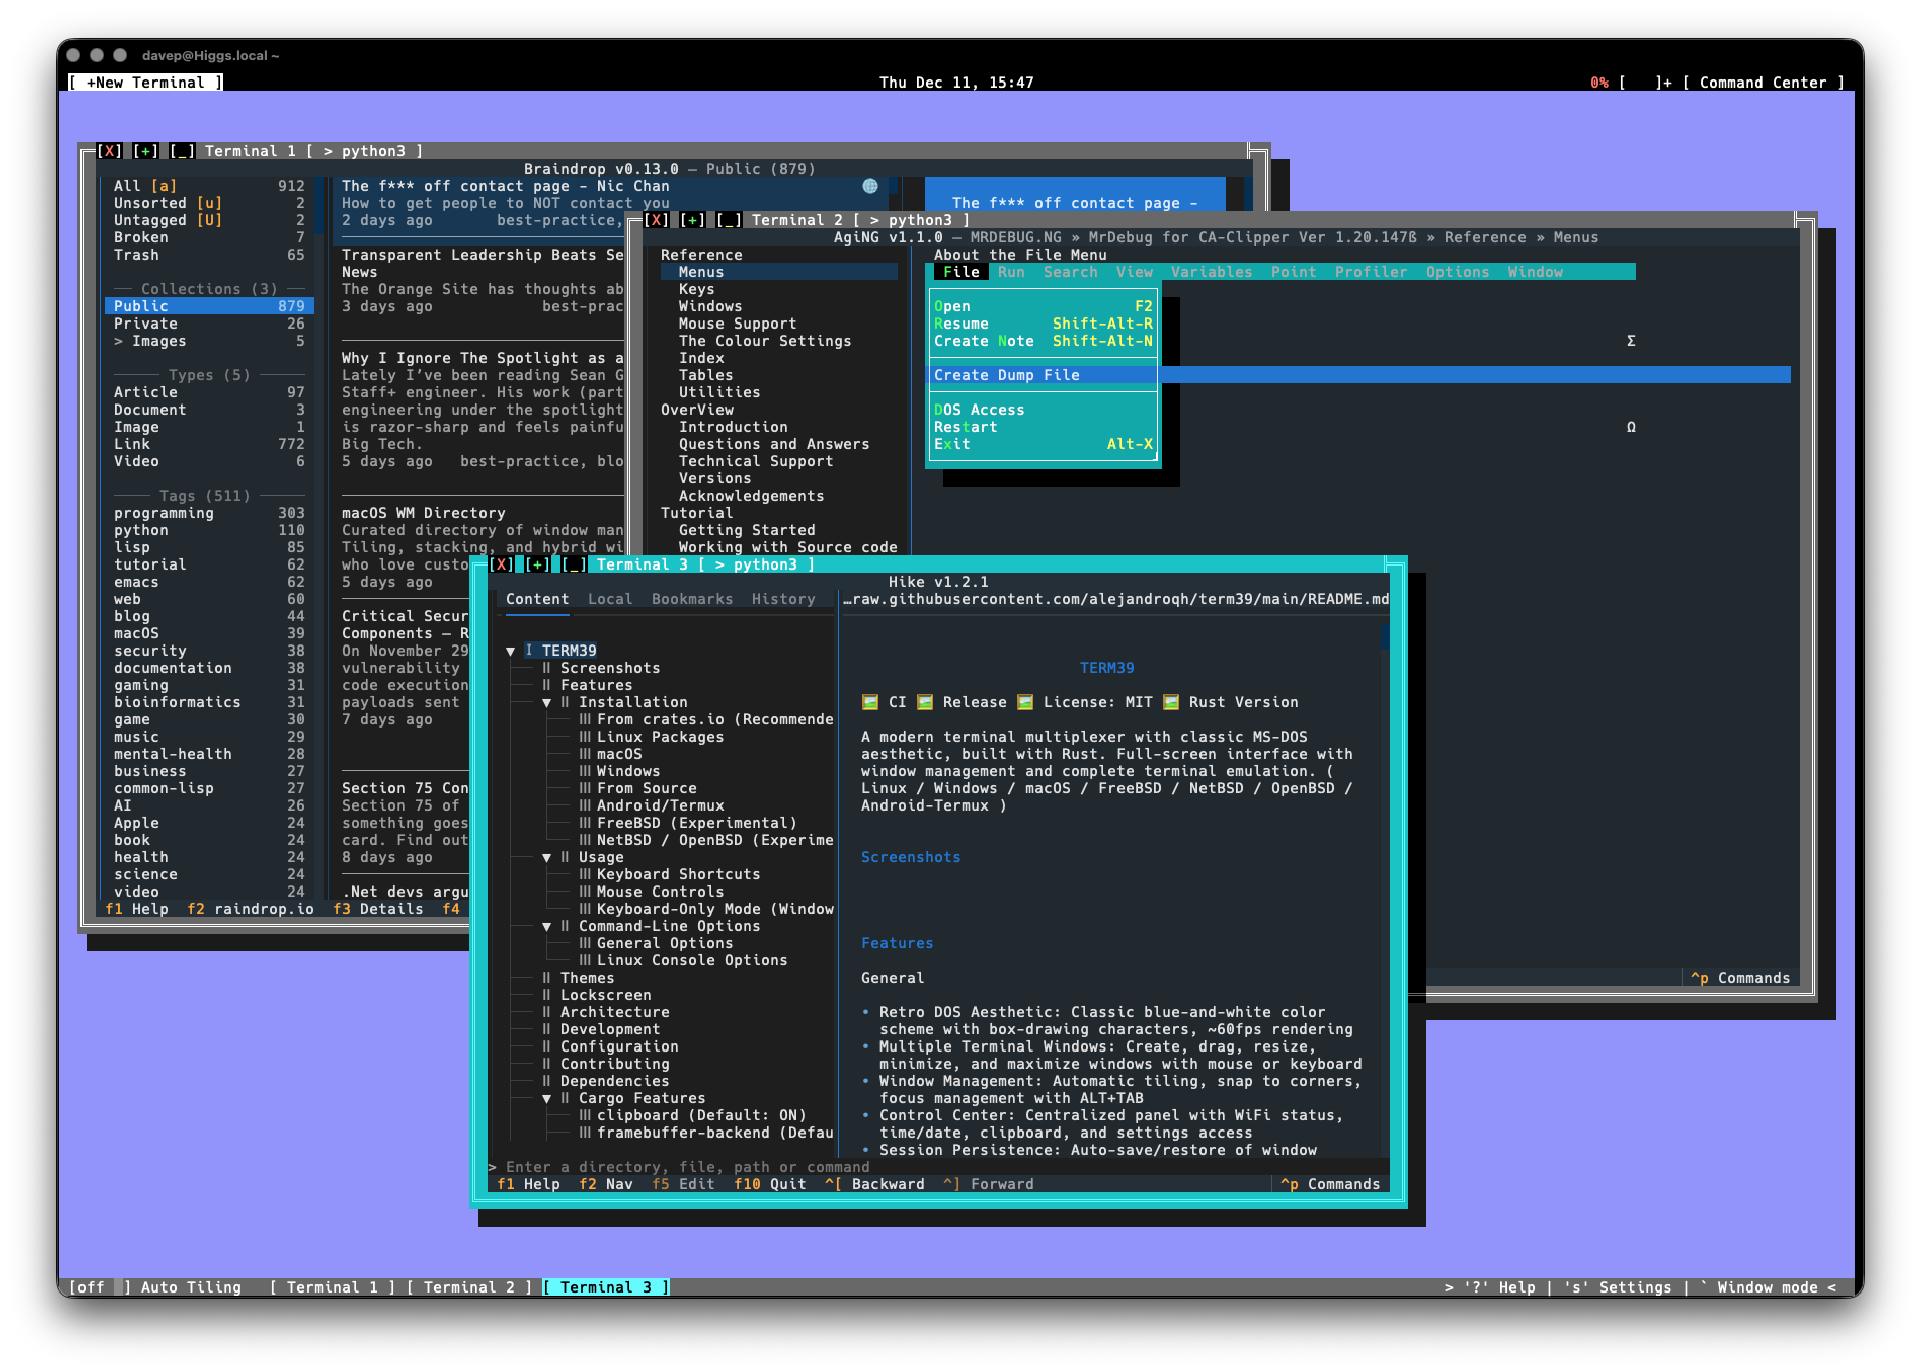The image size is (1920, 1372).
Task: Click the [_] minimize icon of Terminal 3
Action: coord(574,565)
